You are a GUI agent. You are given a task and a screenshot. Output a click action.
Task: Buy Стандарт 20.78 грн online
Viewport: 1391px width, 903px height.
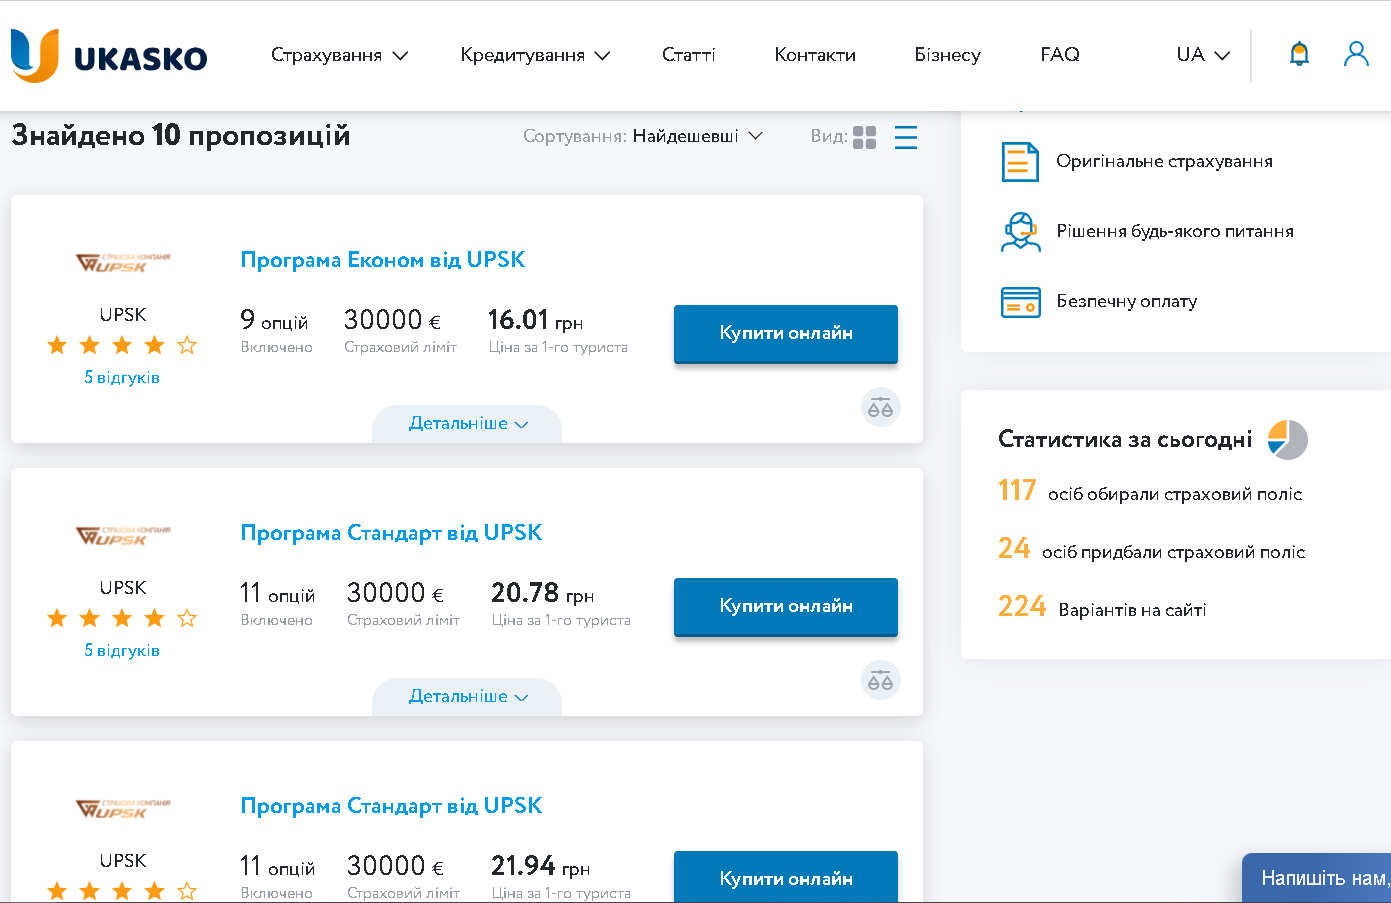tap(786, 606)
